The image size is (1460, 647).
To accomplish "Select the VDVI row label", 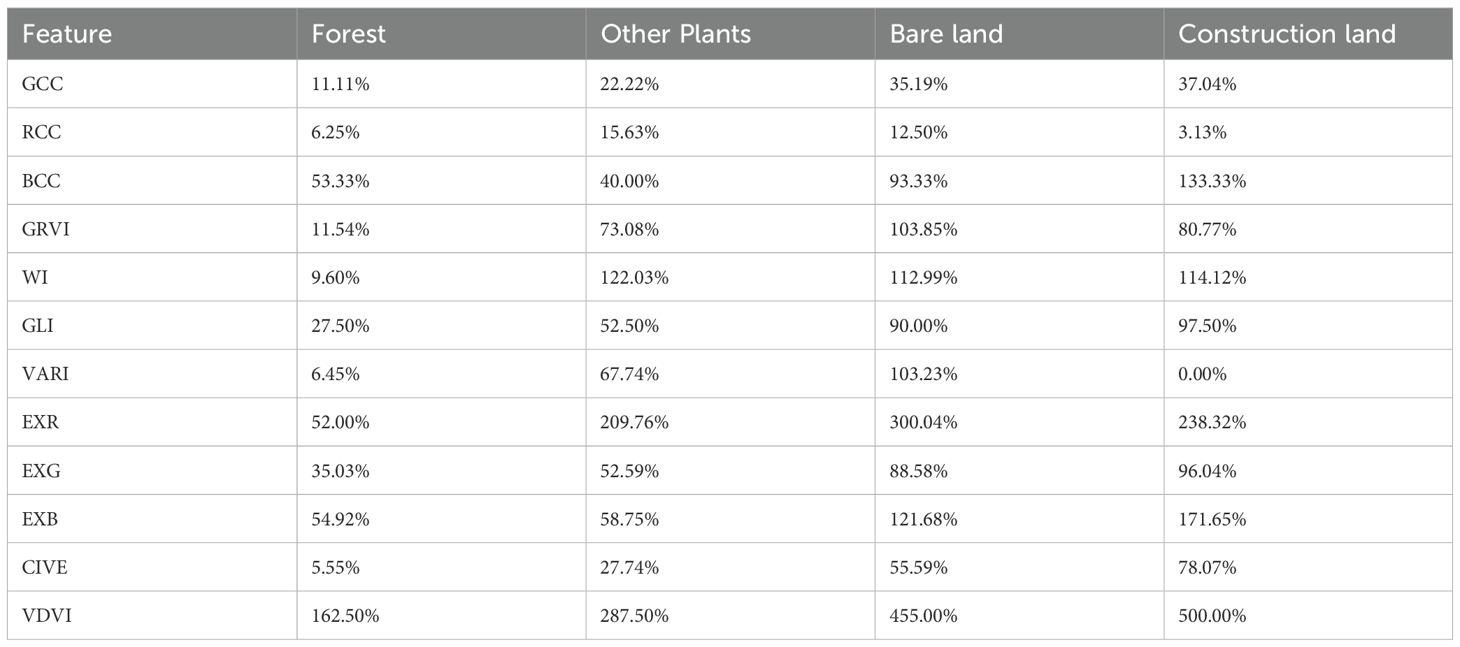I will pos(46,616).
